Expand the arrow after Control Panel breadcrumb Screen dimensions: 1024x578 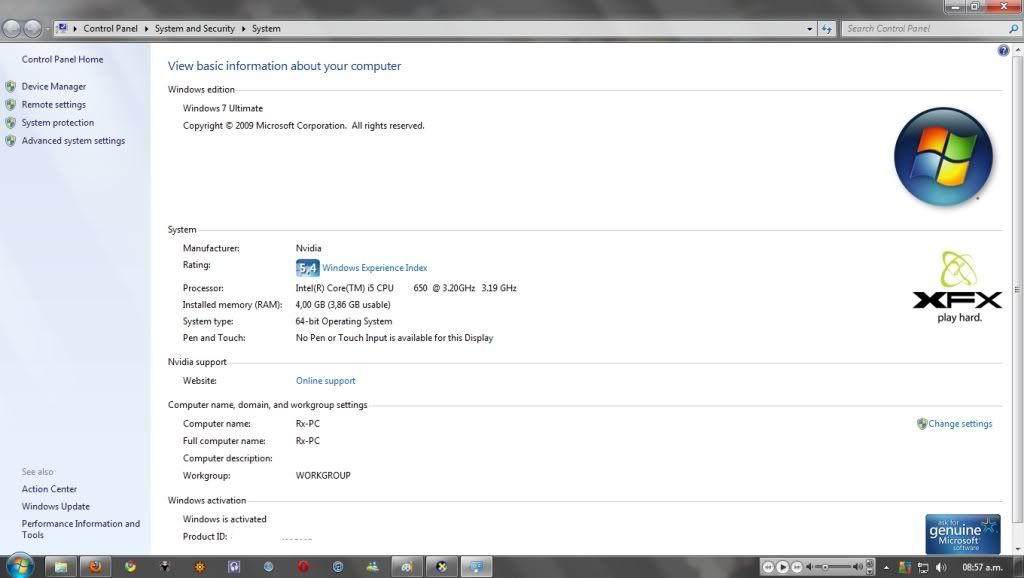click(146, 29)
